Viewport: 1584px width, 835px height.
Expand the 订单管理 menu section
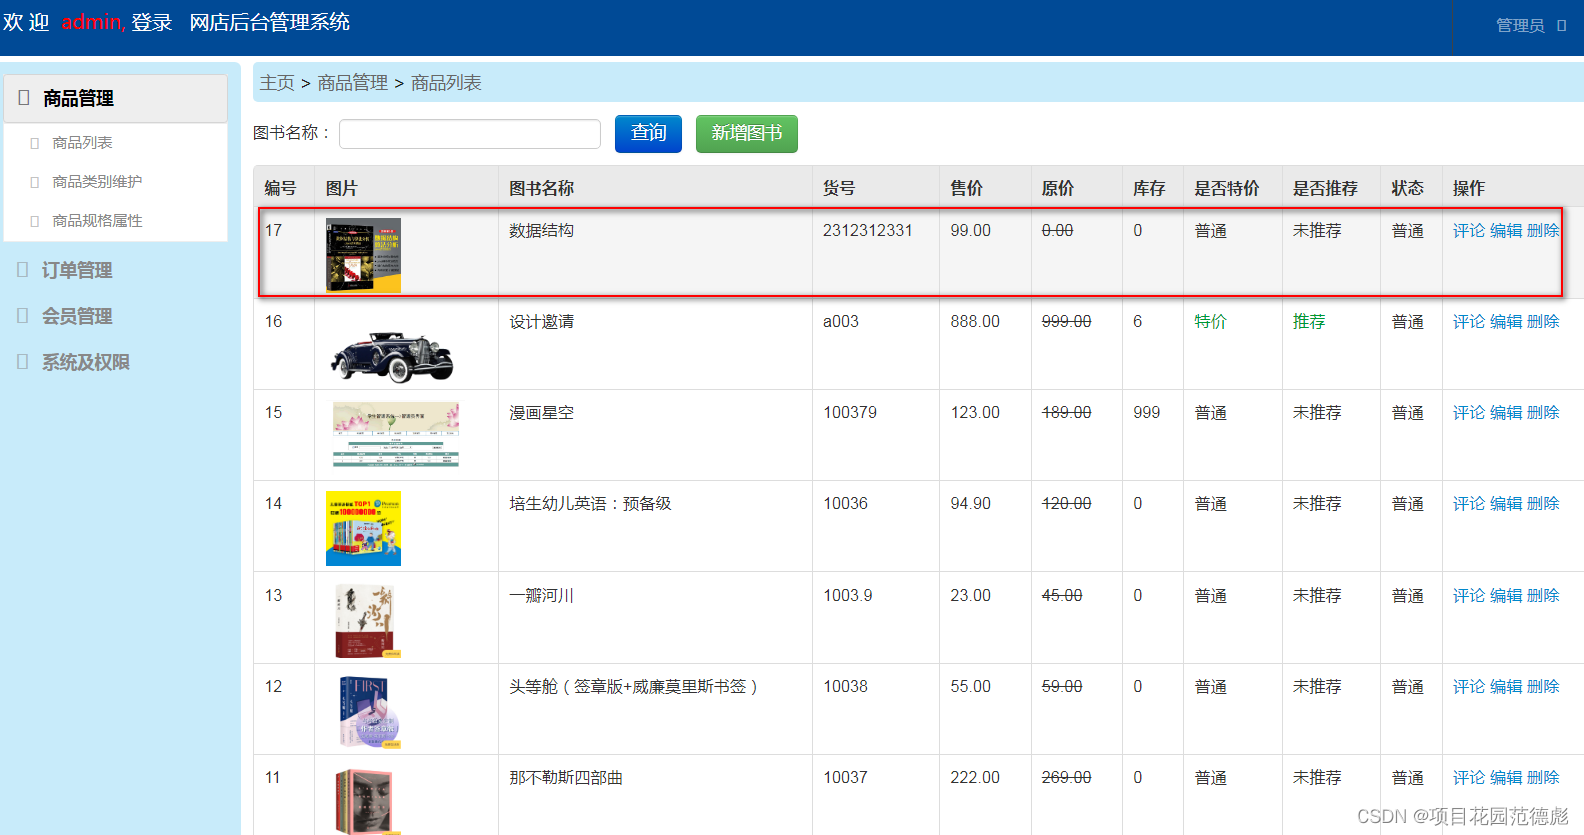tap(77, 270)
